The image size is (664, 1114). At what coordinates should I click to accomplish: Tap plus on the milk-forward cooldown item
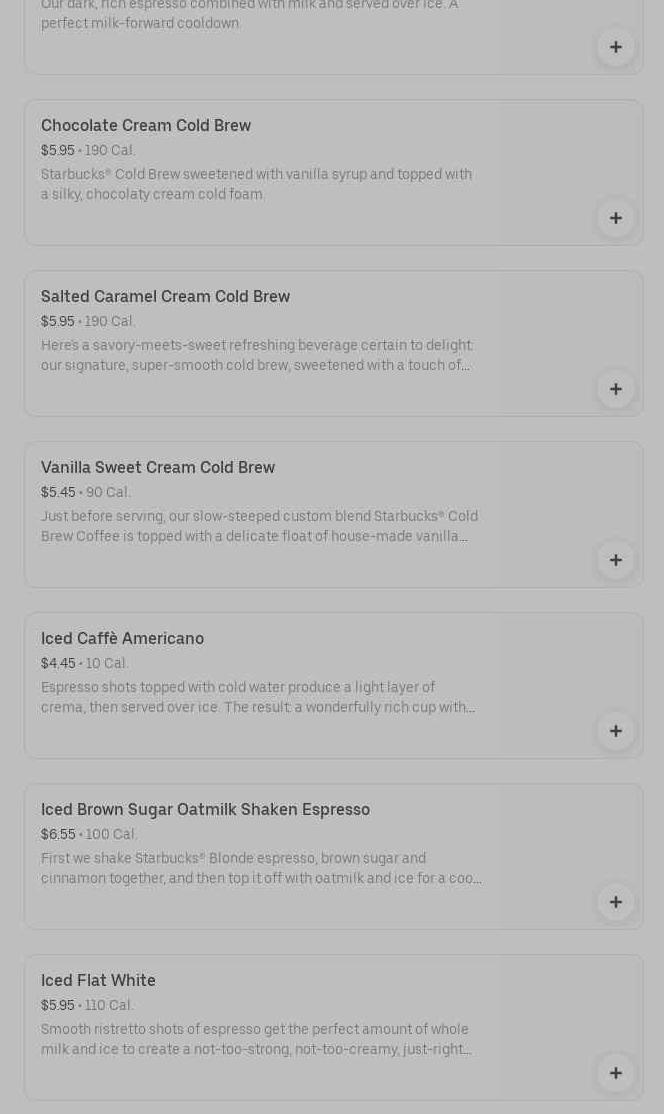pyautogui.click(x=615, y=47)
